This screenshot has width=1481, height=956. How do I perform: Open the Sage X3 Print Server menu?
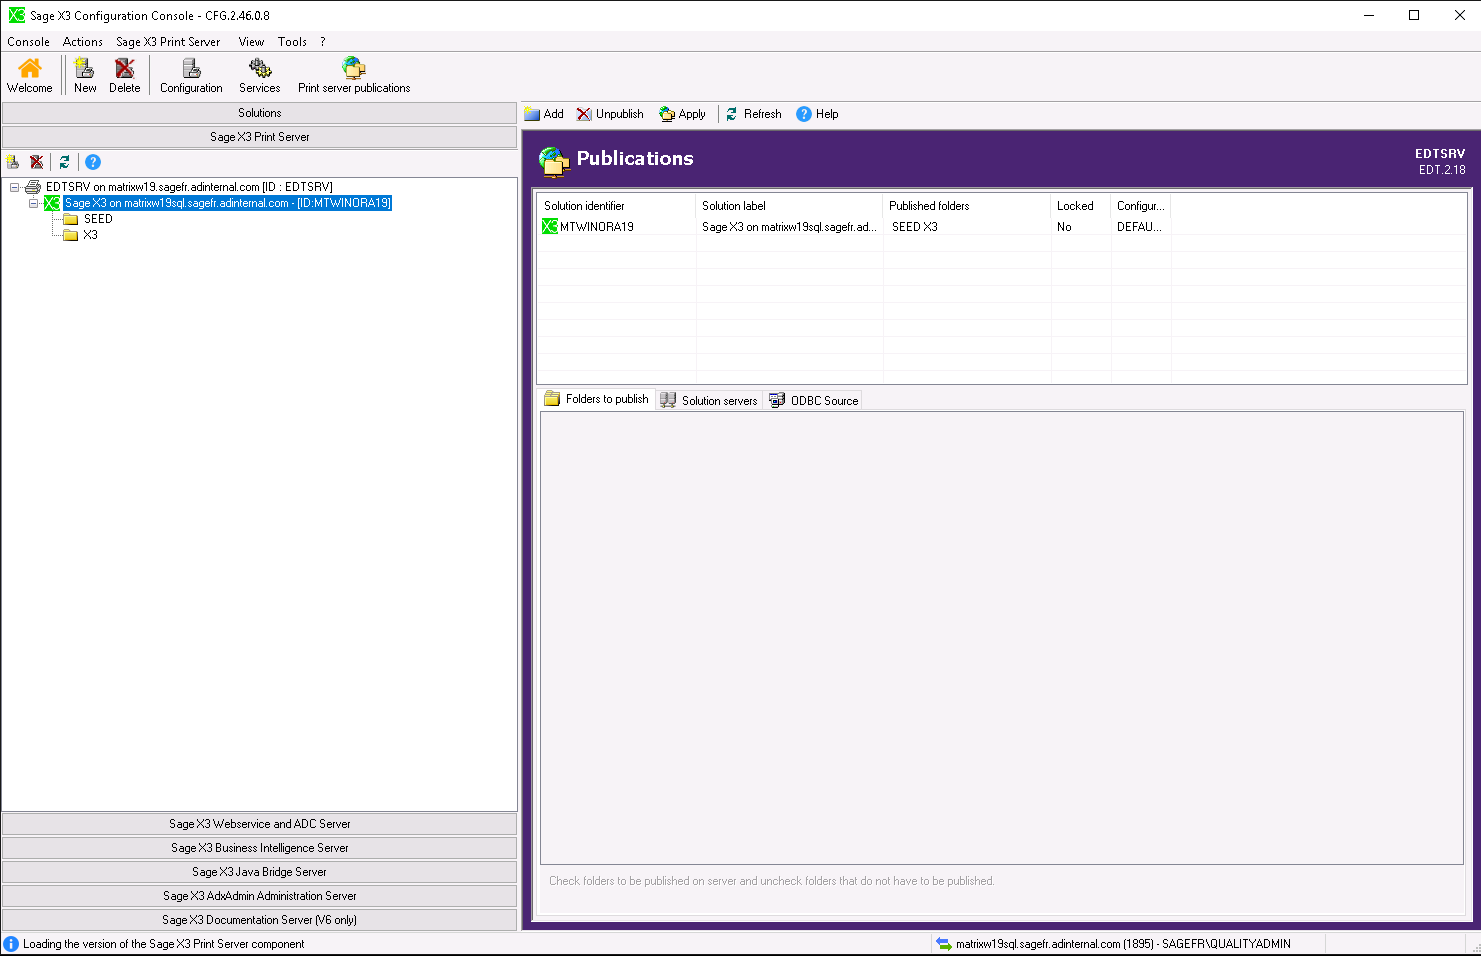(167, 41)
